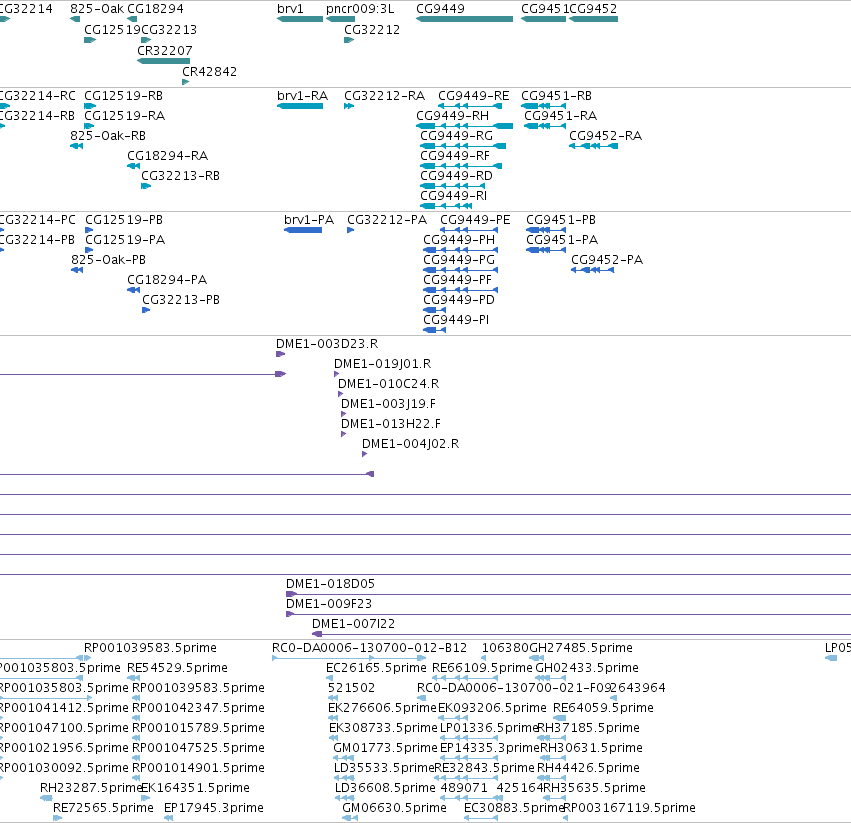Image resolution: width=851 pixels, height=823 pixels.
Task: Click BAC end DME1-003D23.R
Action: pos(280,354)
